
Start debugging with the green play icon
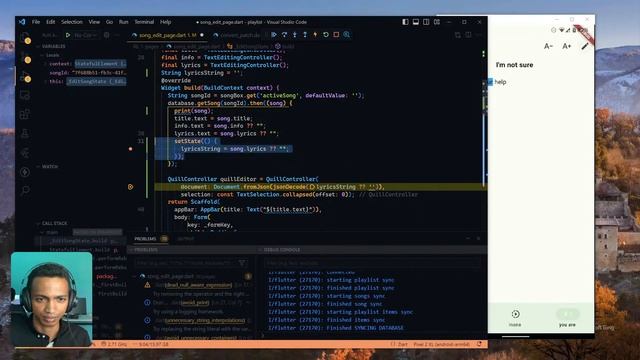[x=68, y=35]
